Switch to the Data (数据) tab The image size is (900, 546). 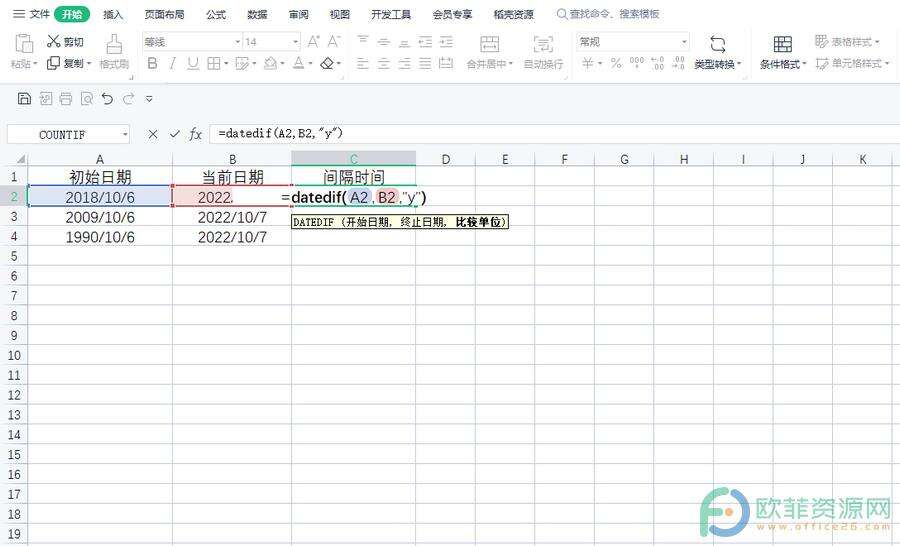tap(257, 14)
